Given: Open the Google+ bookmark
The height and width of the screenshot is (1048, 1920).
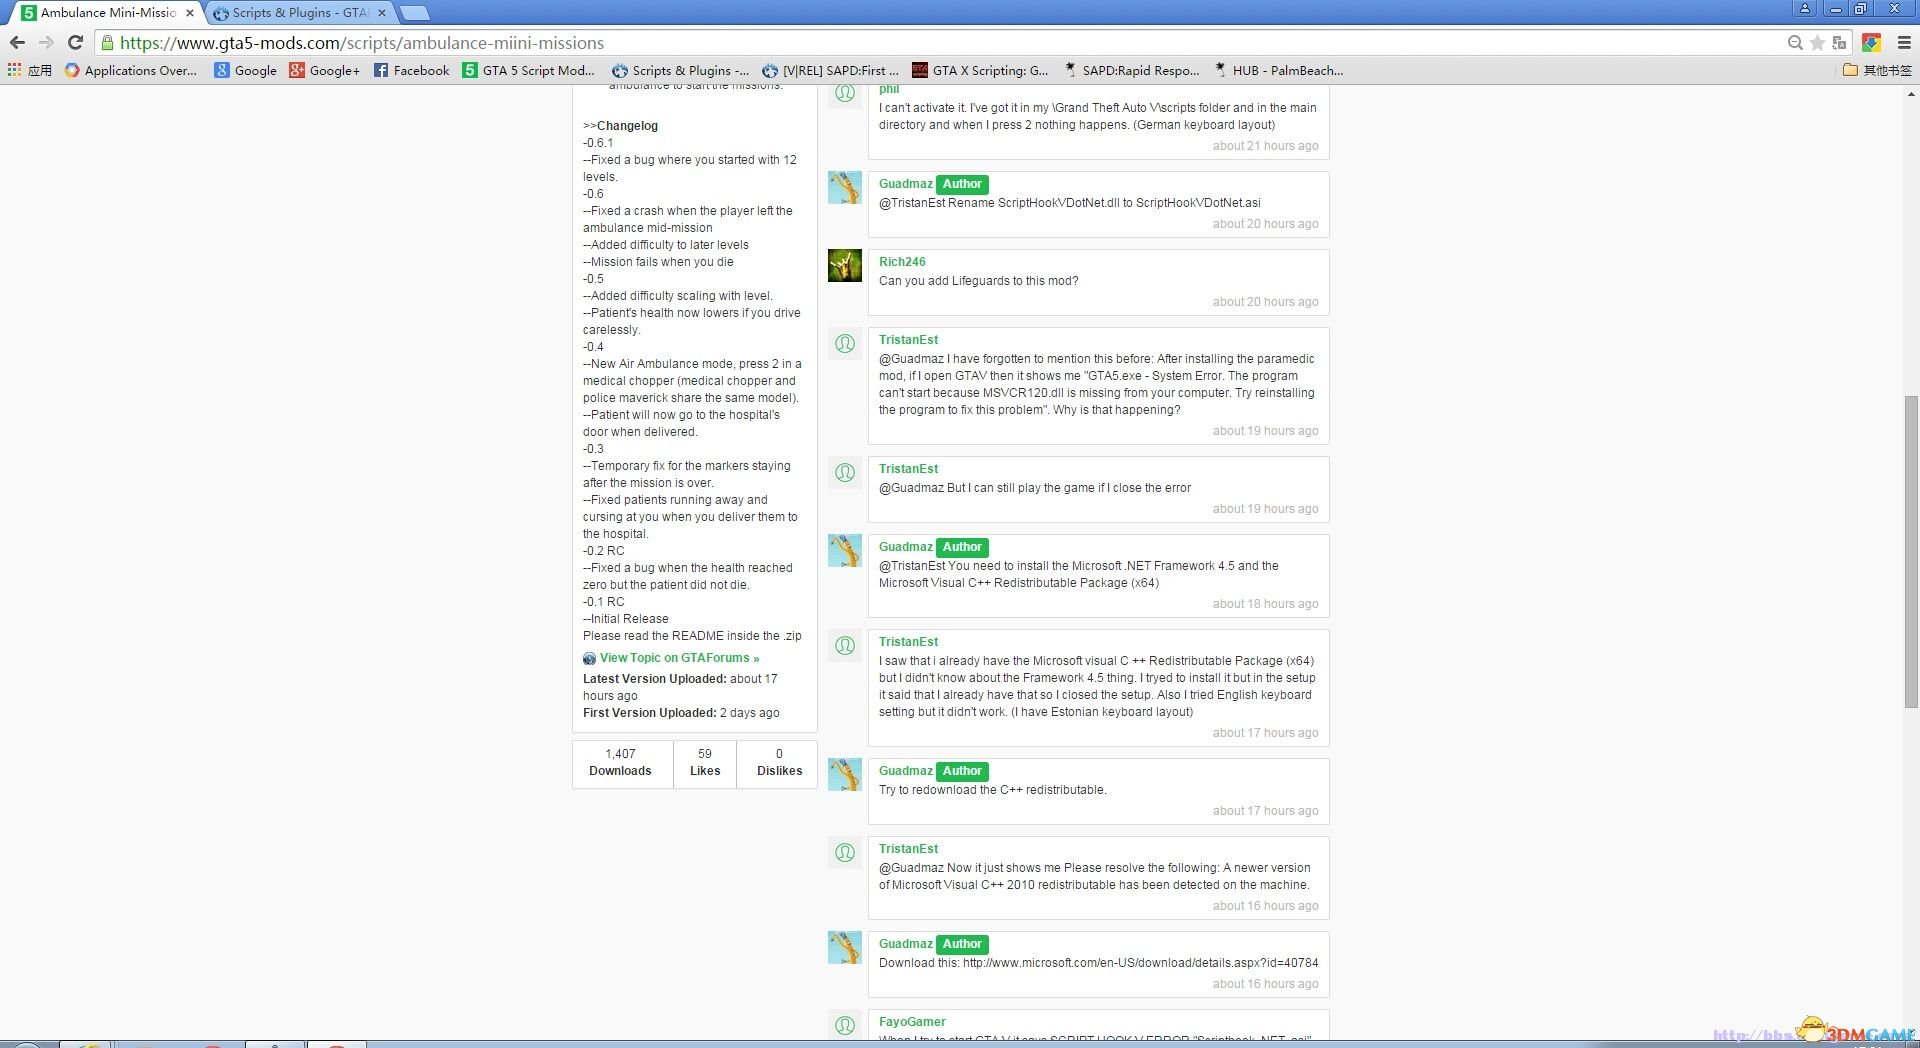Looking at the screenshot, I should coord(324,70).
